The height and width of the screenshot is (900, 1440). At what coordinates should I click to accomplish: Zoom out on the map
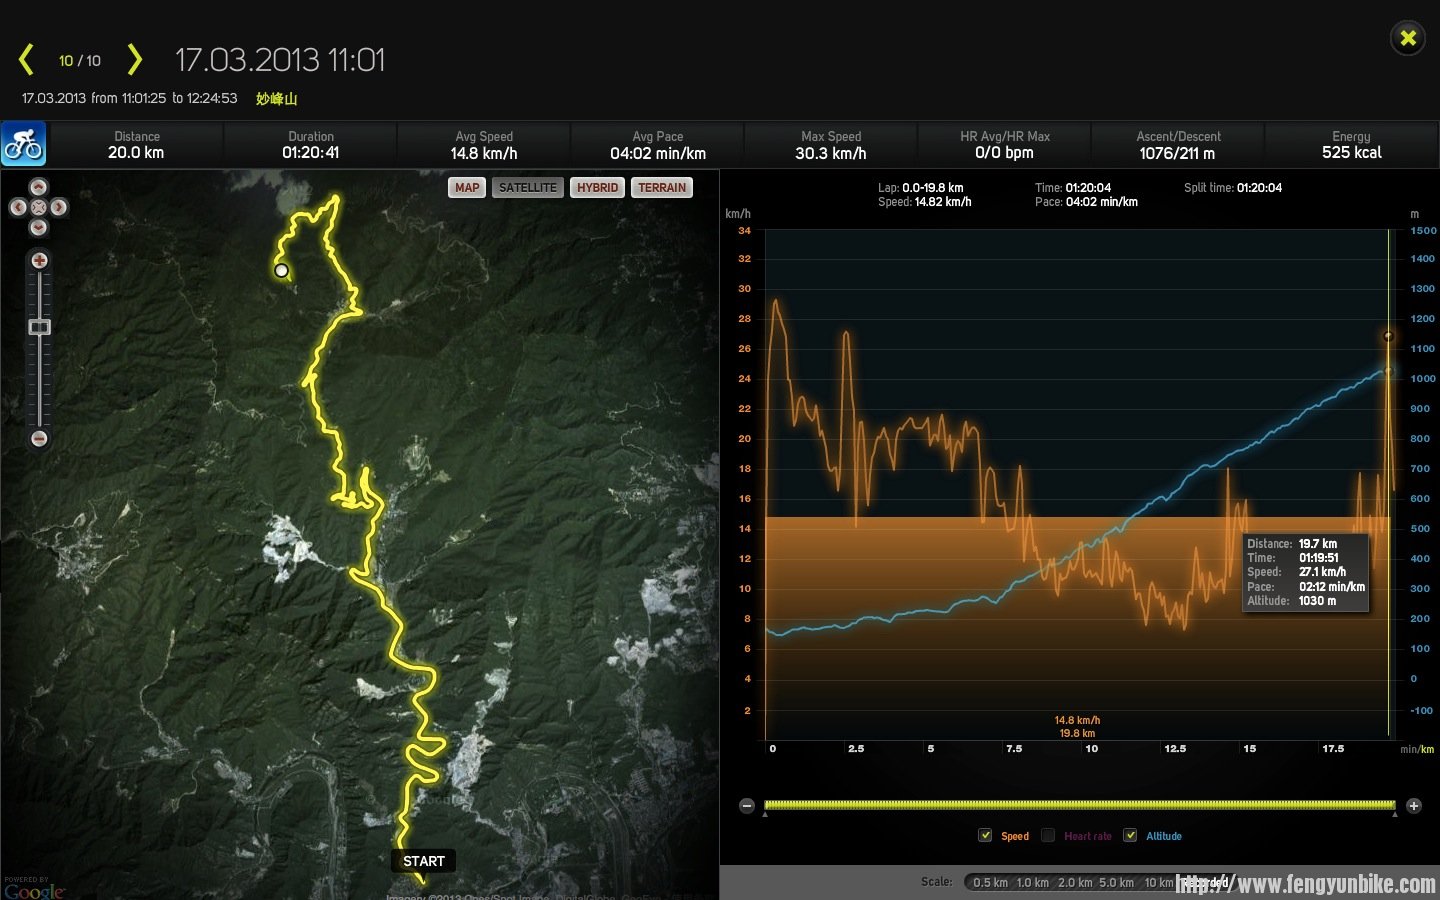click(39, 438)
